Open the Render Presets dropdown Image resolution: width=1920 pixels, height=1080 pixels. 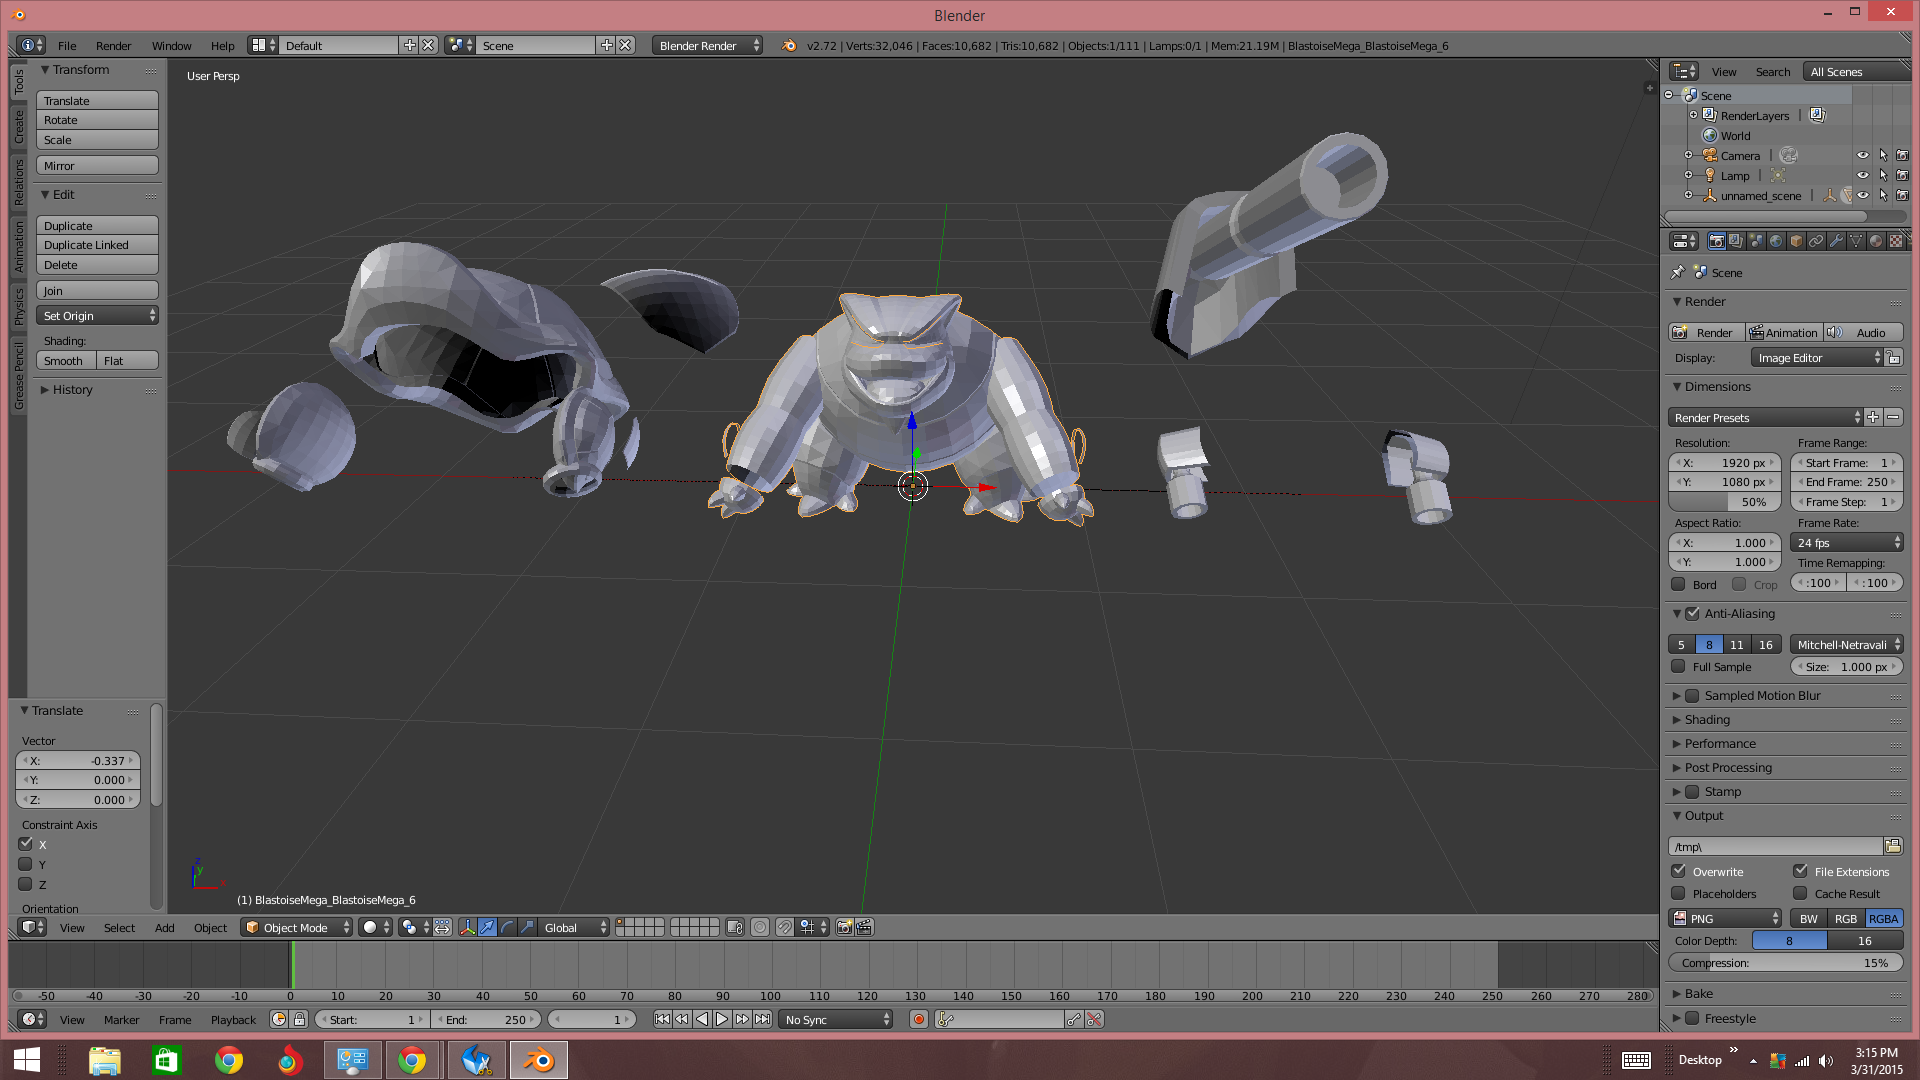point(1766,417)
